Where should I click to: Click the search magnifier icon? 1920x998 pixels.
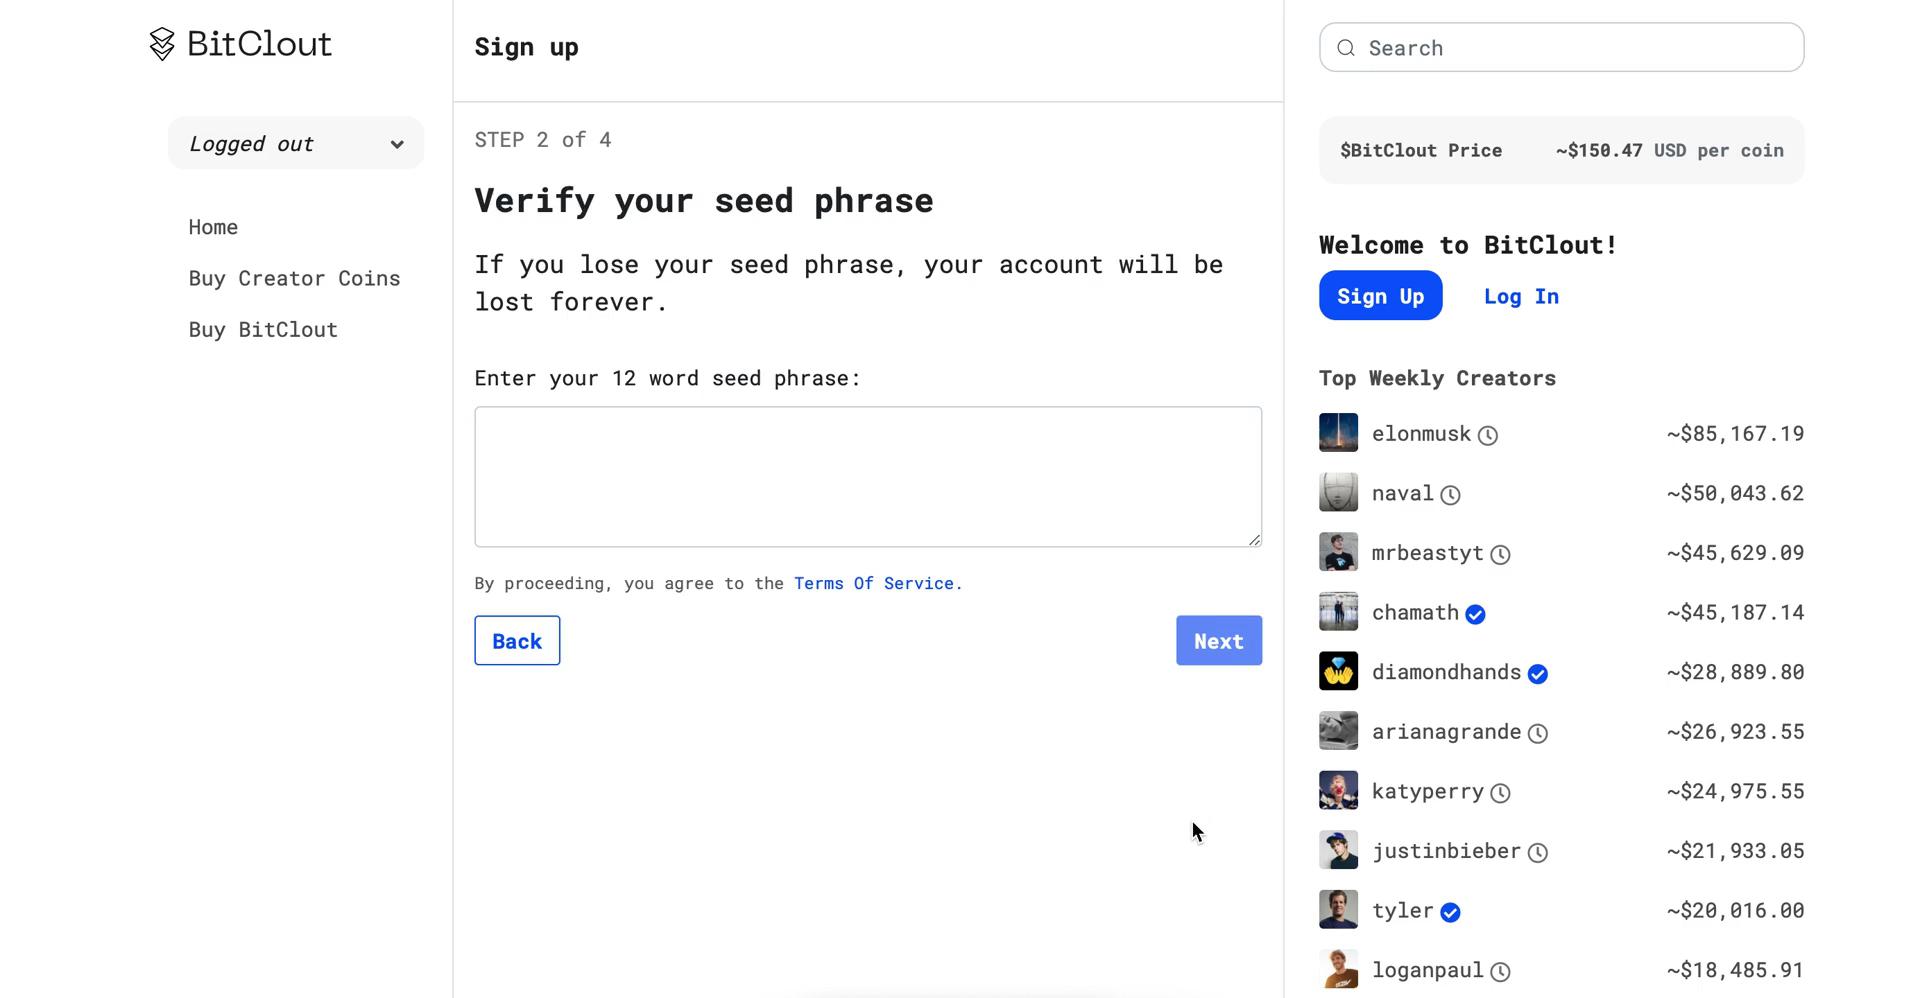(1345, 47)
